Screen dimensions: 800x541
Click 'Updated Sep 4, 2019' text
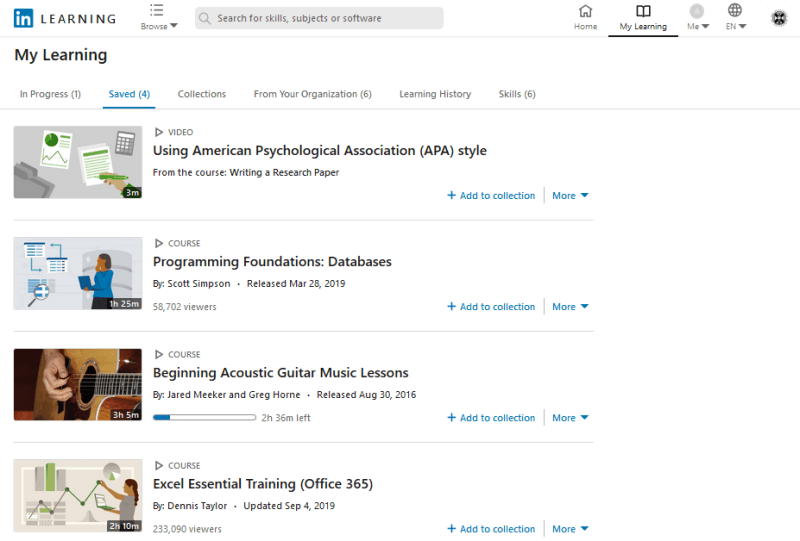click(289, 506)
